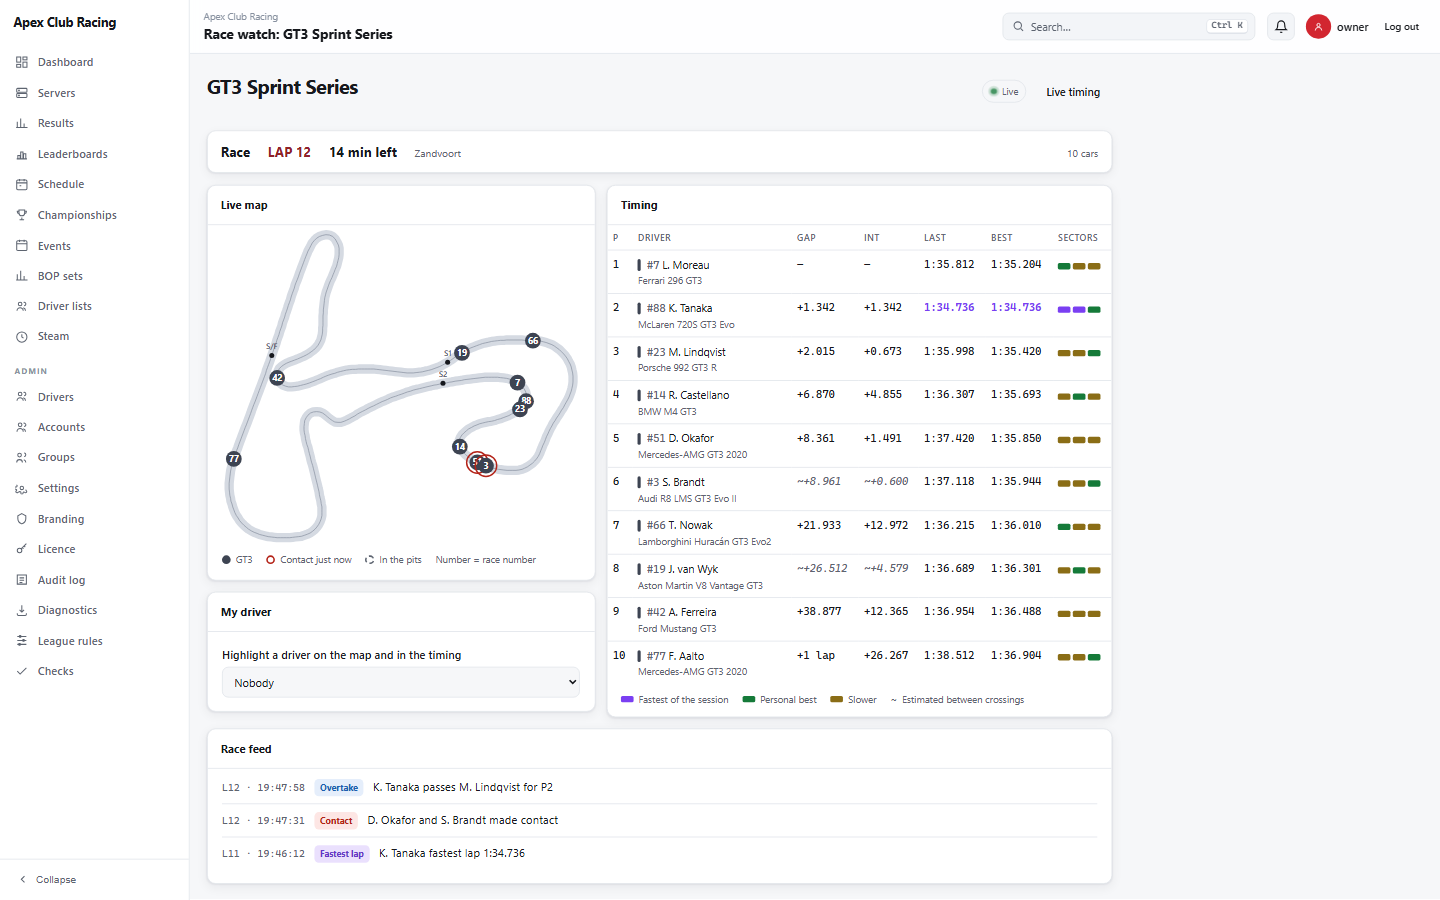Click the Fastest lap tag in the race feed

click(x=342, y=854)
